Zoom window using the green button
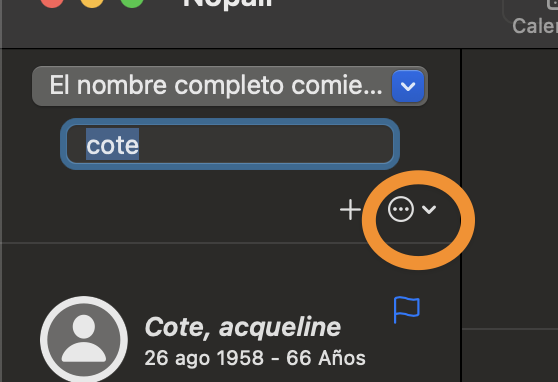Screen dimensions: 558x382 pos(132,3)
